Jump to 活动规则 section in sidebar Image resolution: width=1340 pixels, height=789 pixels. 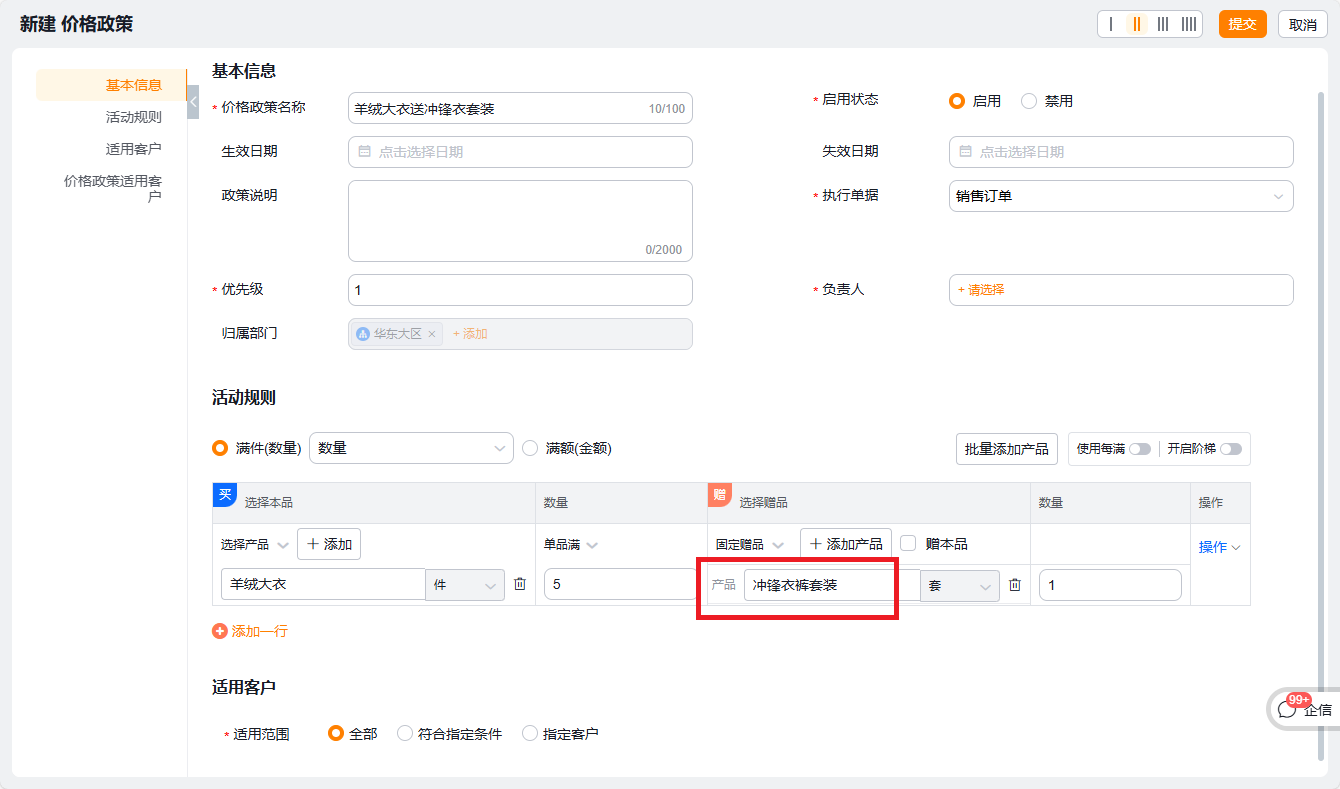pyautogui.click(x=133, y=117)
